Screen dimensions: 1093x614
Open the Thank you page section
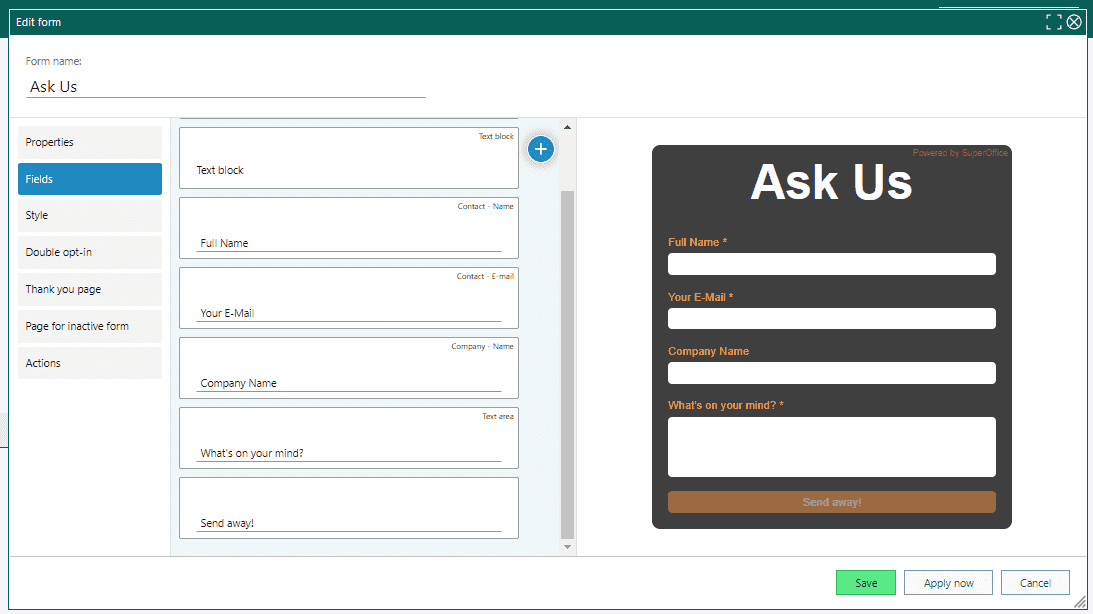coord(90,289)
